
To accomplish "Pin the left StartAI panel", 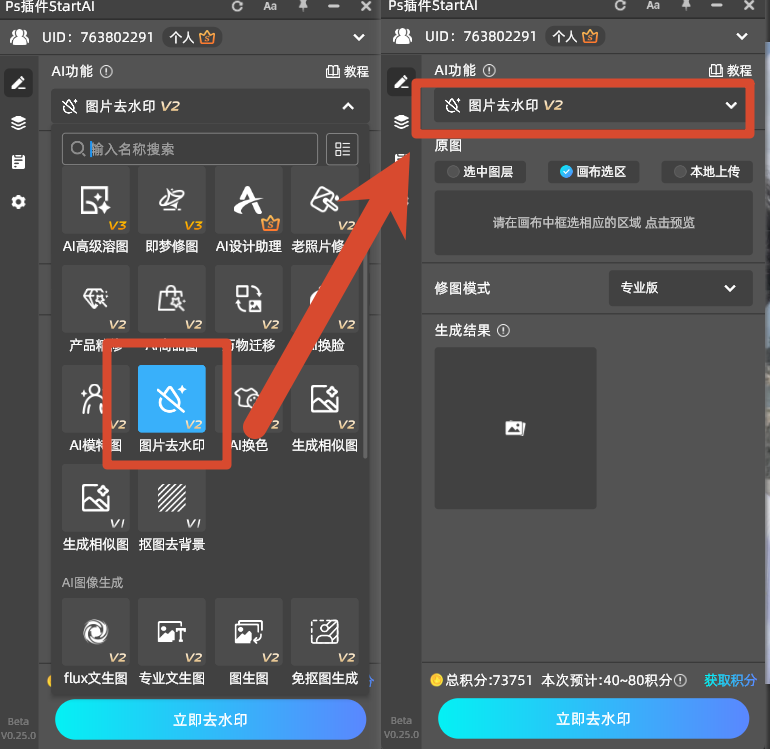I will click(x=303, y=6).
